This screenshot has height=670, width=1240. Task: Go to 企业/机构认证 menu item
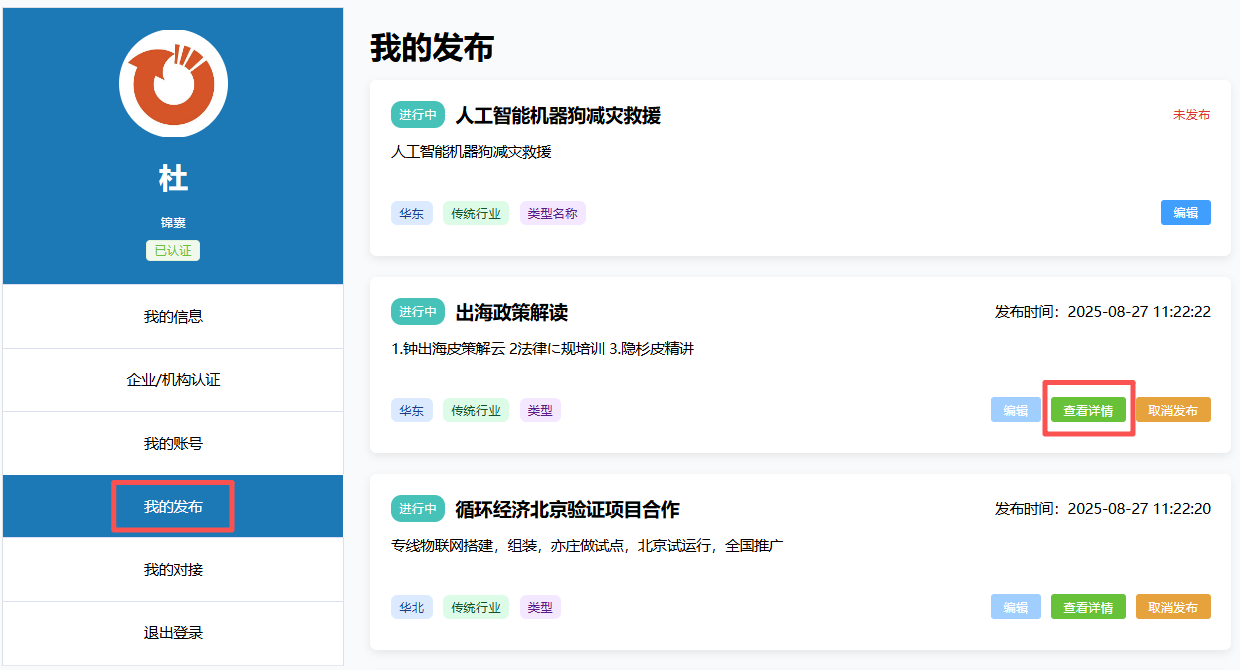[173, 380]
